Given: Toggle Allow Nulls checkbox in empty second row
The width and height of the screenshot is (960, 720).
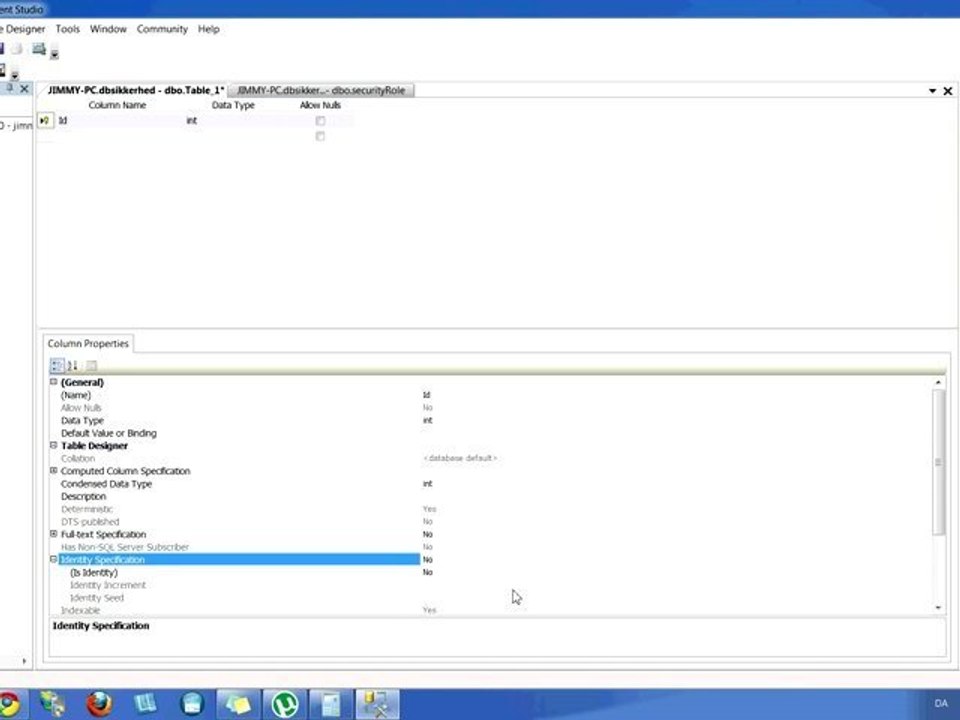Looking at the screenshot, I should tap(320, 137).
